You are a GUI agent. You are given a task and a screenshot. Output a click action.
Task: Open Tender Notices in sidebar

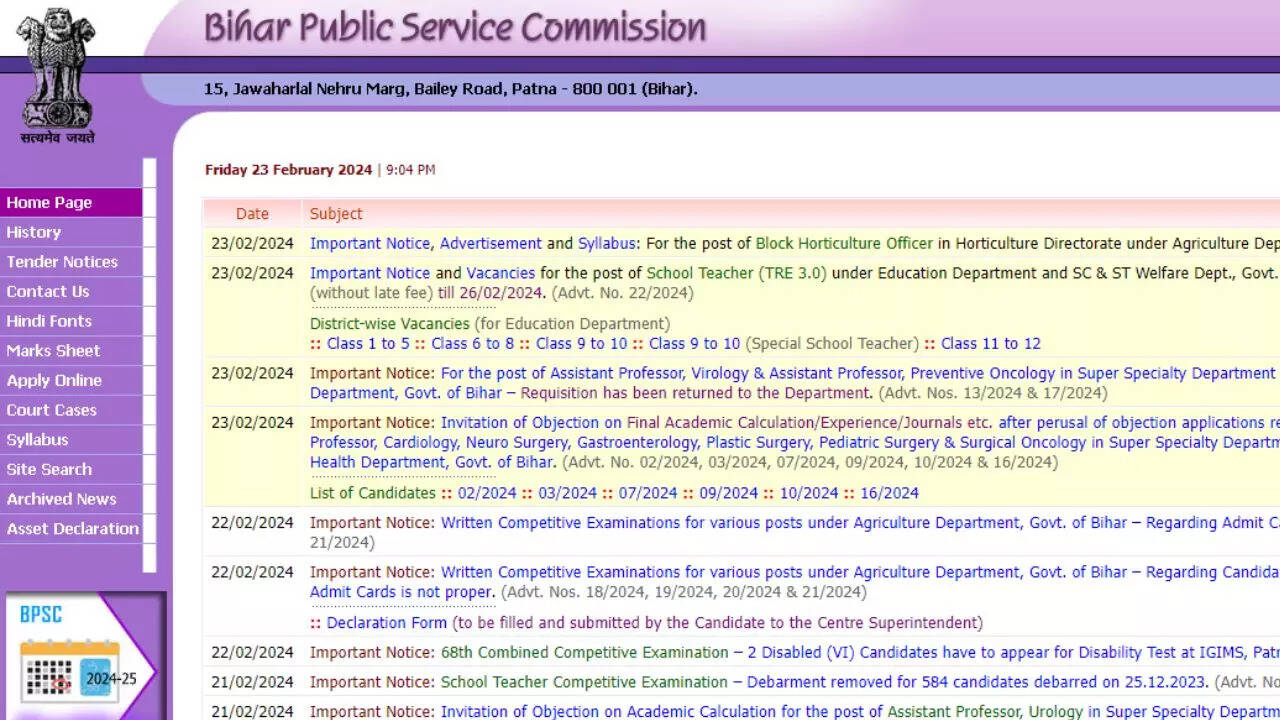pos(62,262)
